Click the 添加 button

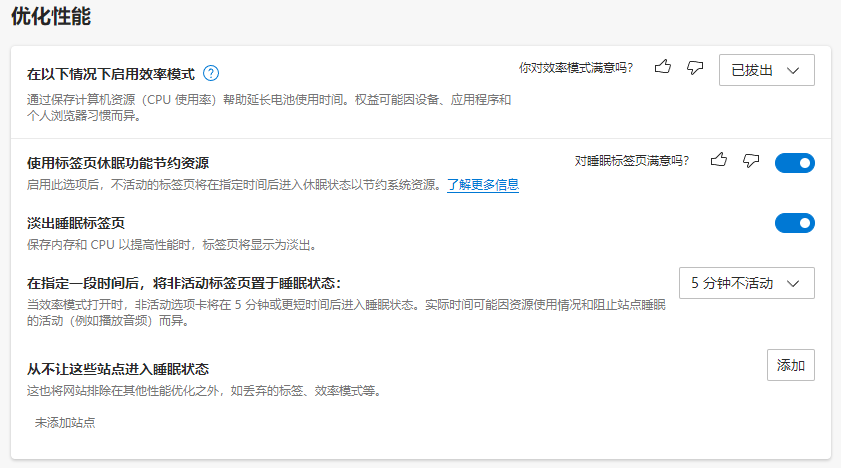click(790, 365)
